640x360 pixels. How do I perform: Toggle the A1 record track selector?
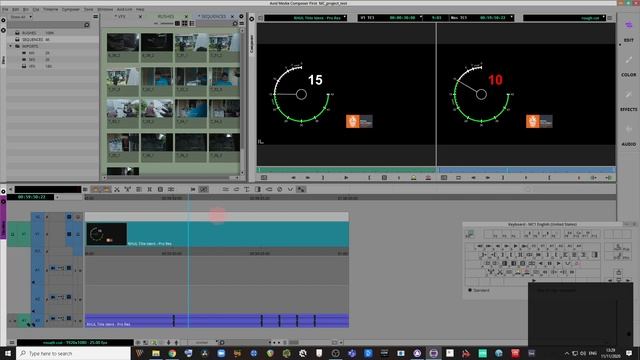point(38,270)
